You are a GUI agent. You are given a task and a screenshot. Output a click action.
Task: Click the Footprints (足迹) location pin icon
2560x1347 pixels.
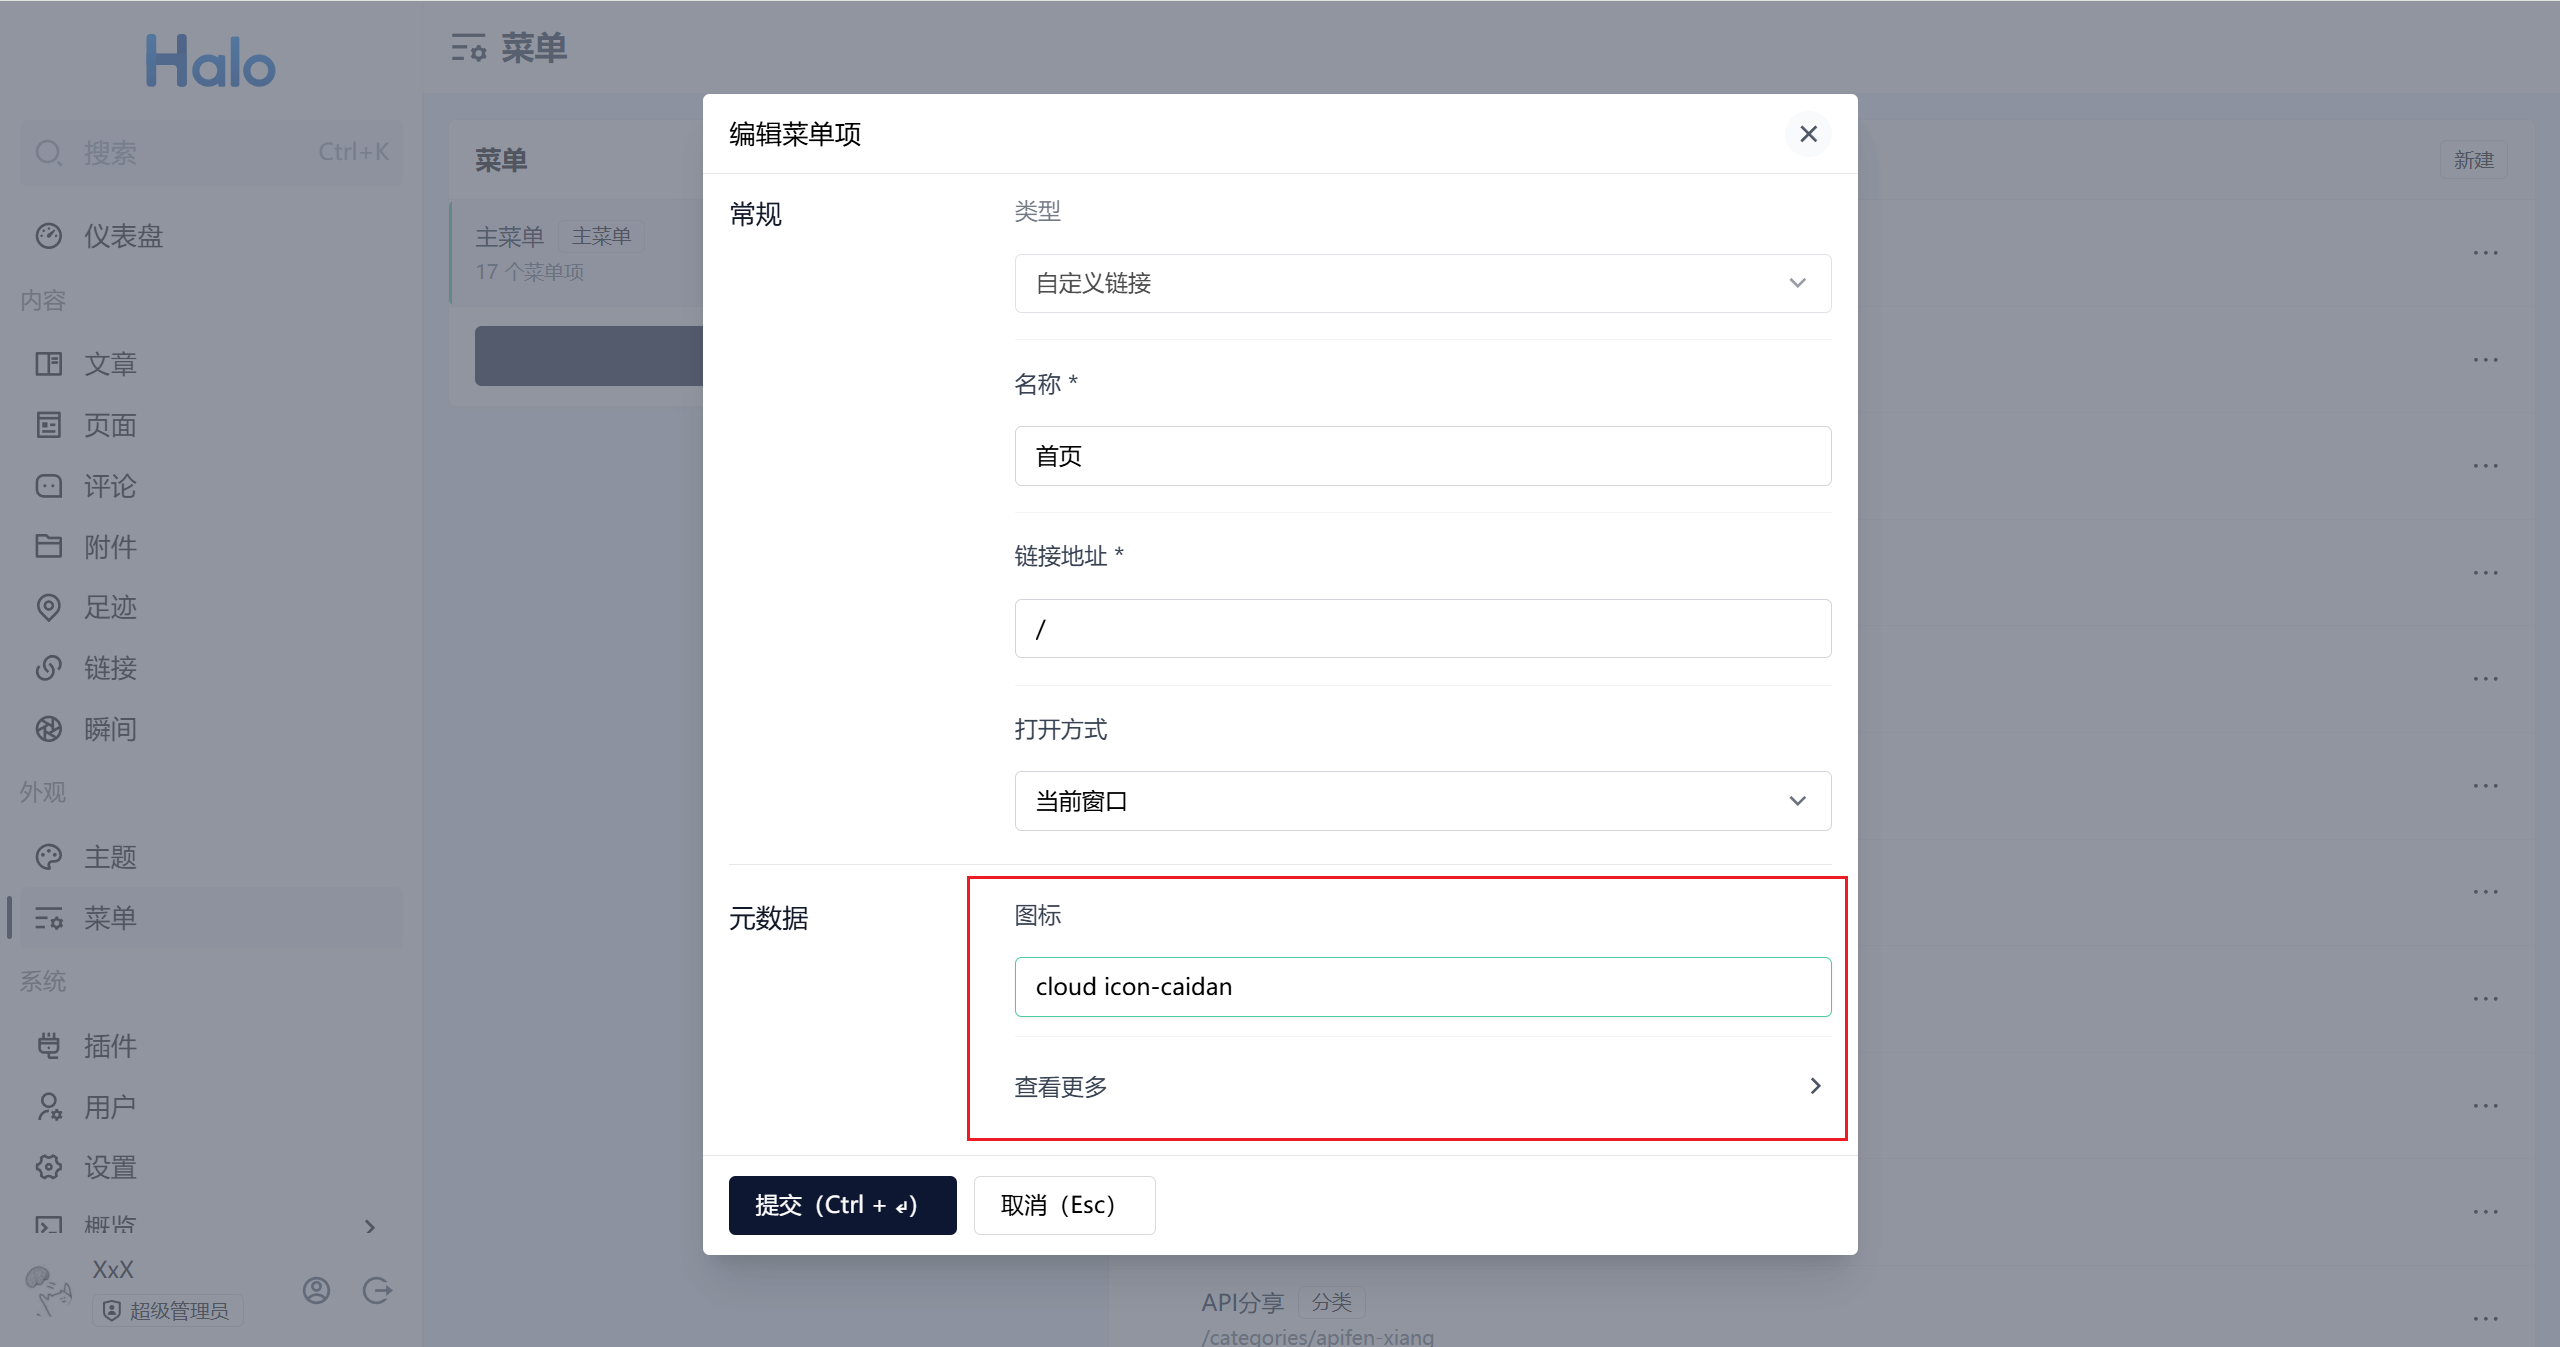point(48,607)
